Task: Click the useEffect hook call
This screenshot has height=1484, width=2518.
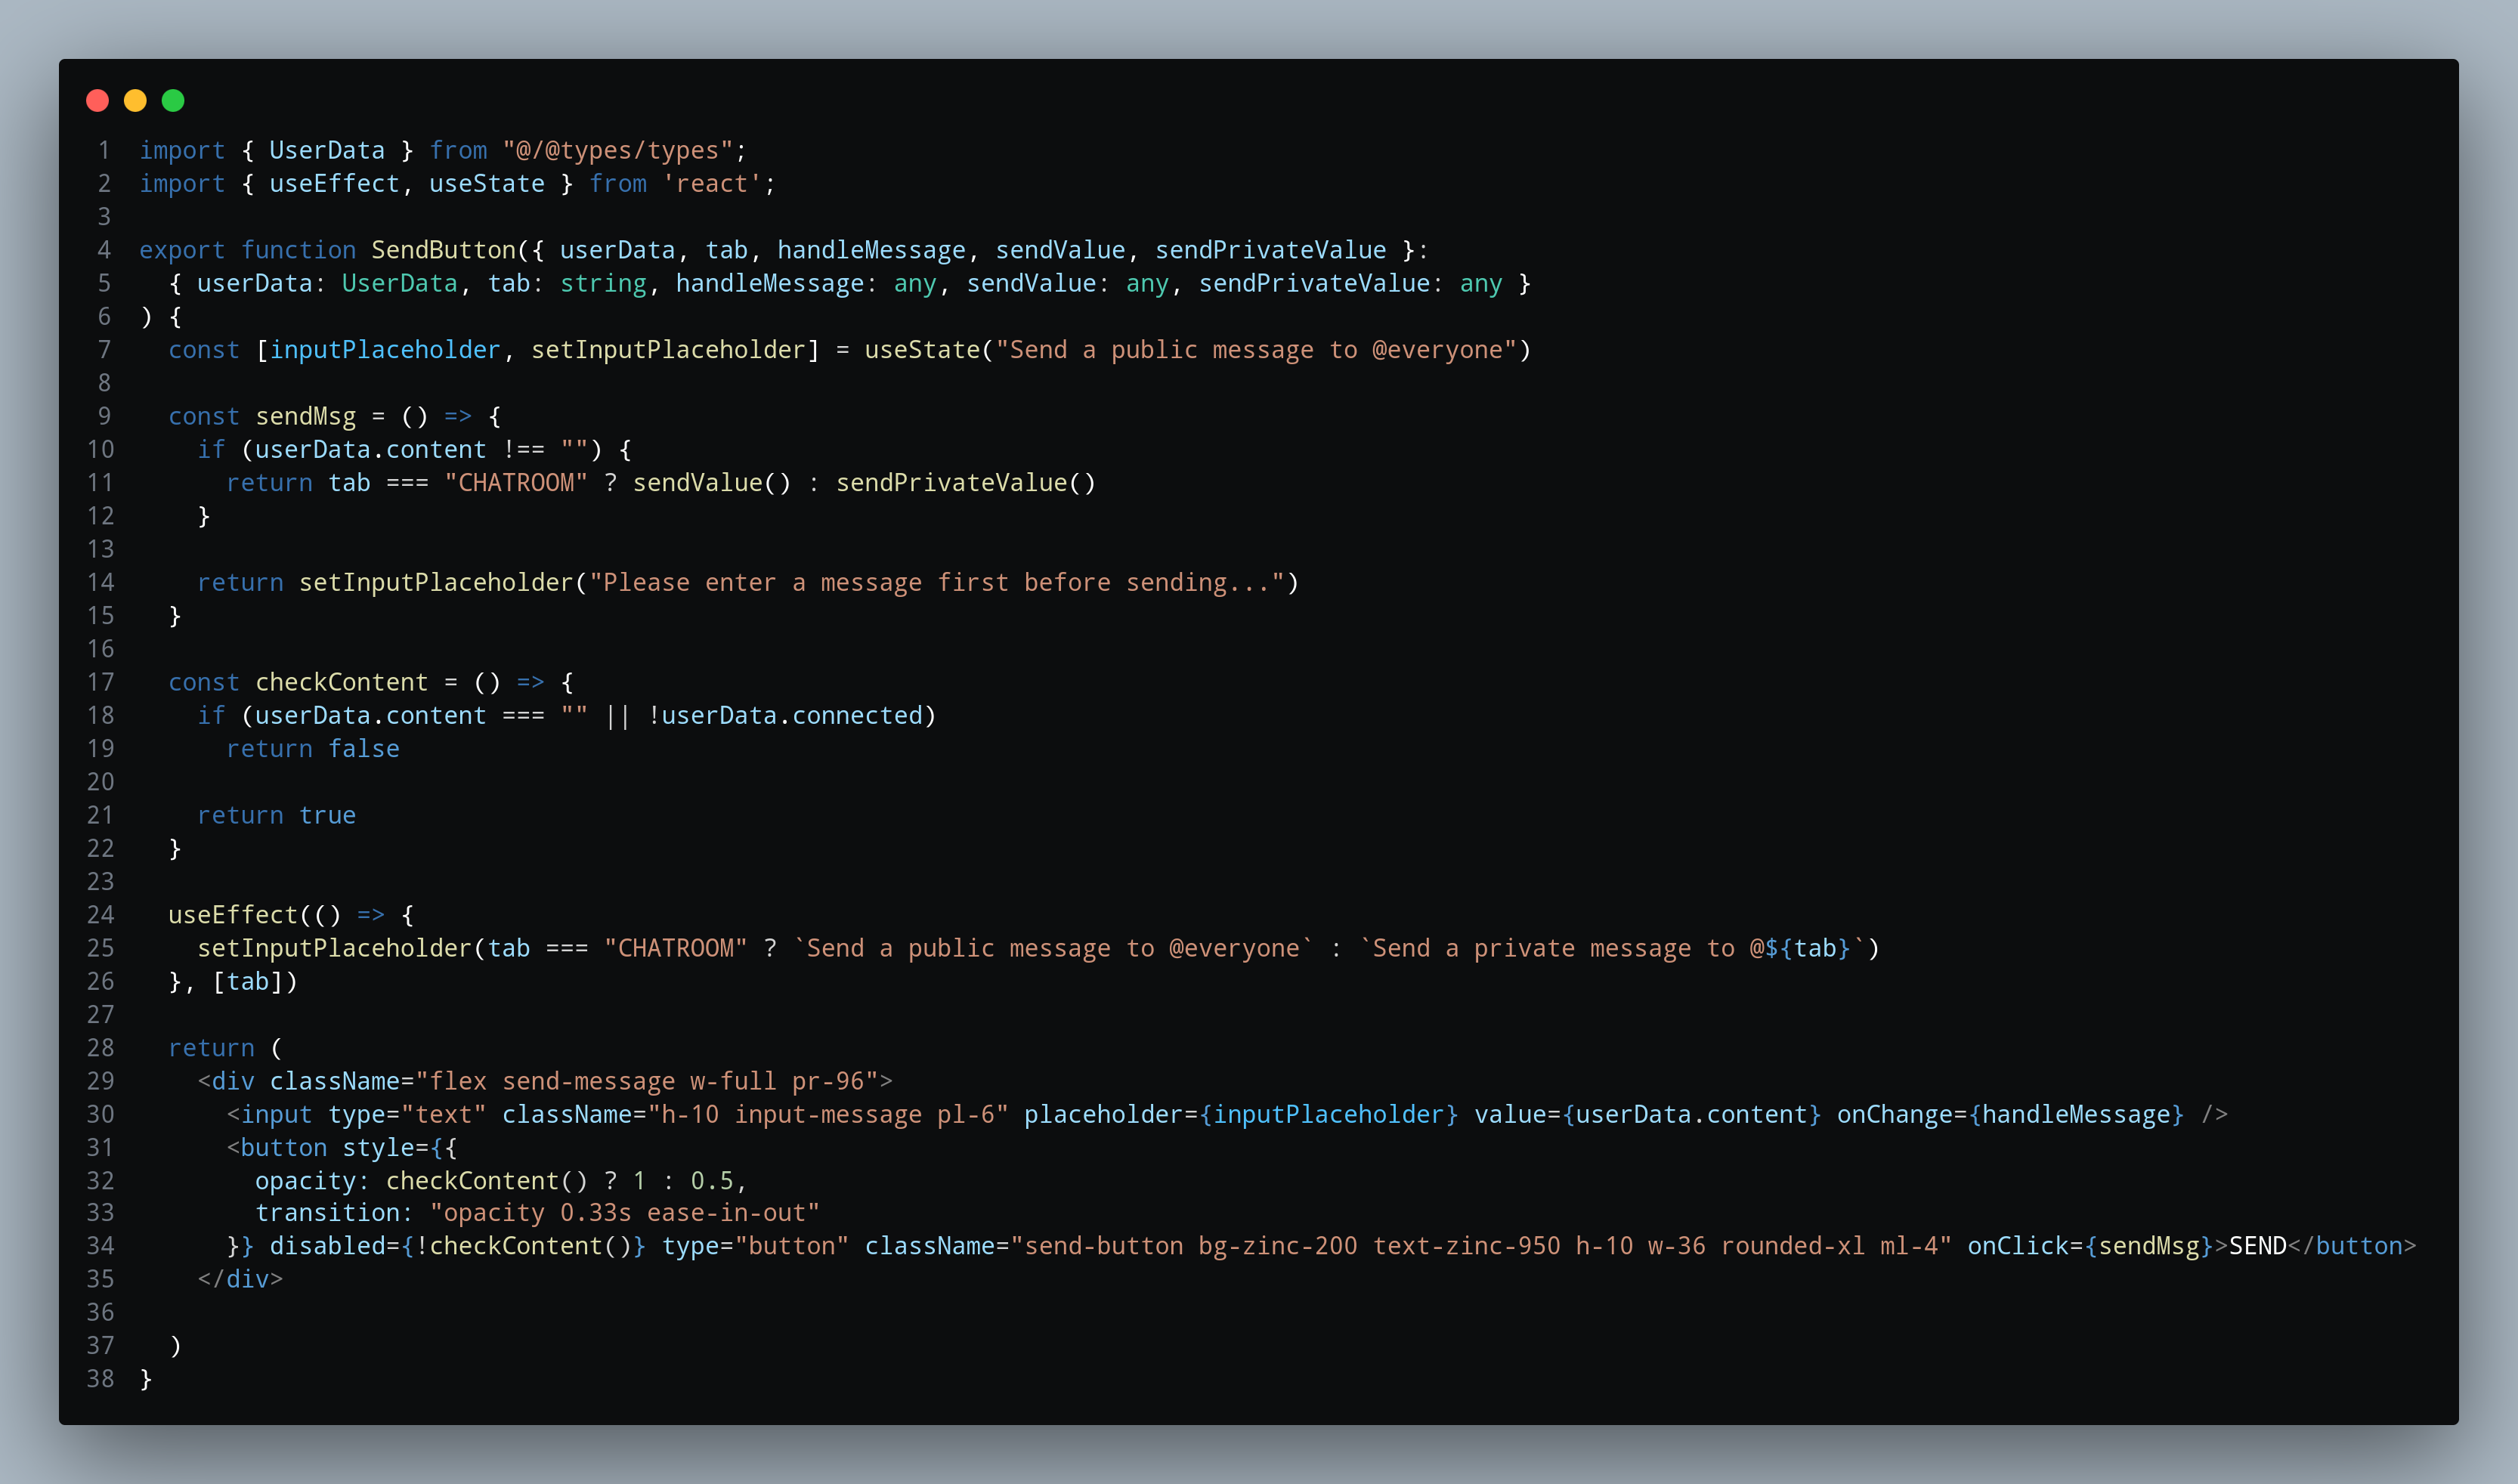Action: pyautogui.click(x=232, y=915)
